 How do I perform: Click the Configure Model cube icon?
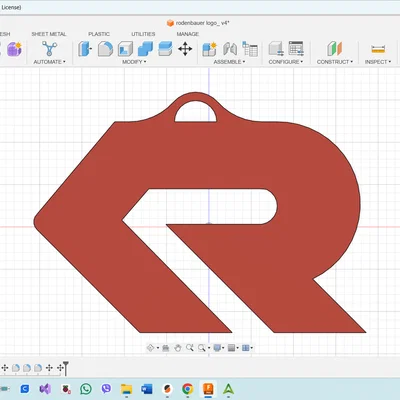(276, 49)
